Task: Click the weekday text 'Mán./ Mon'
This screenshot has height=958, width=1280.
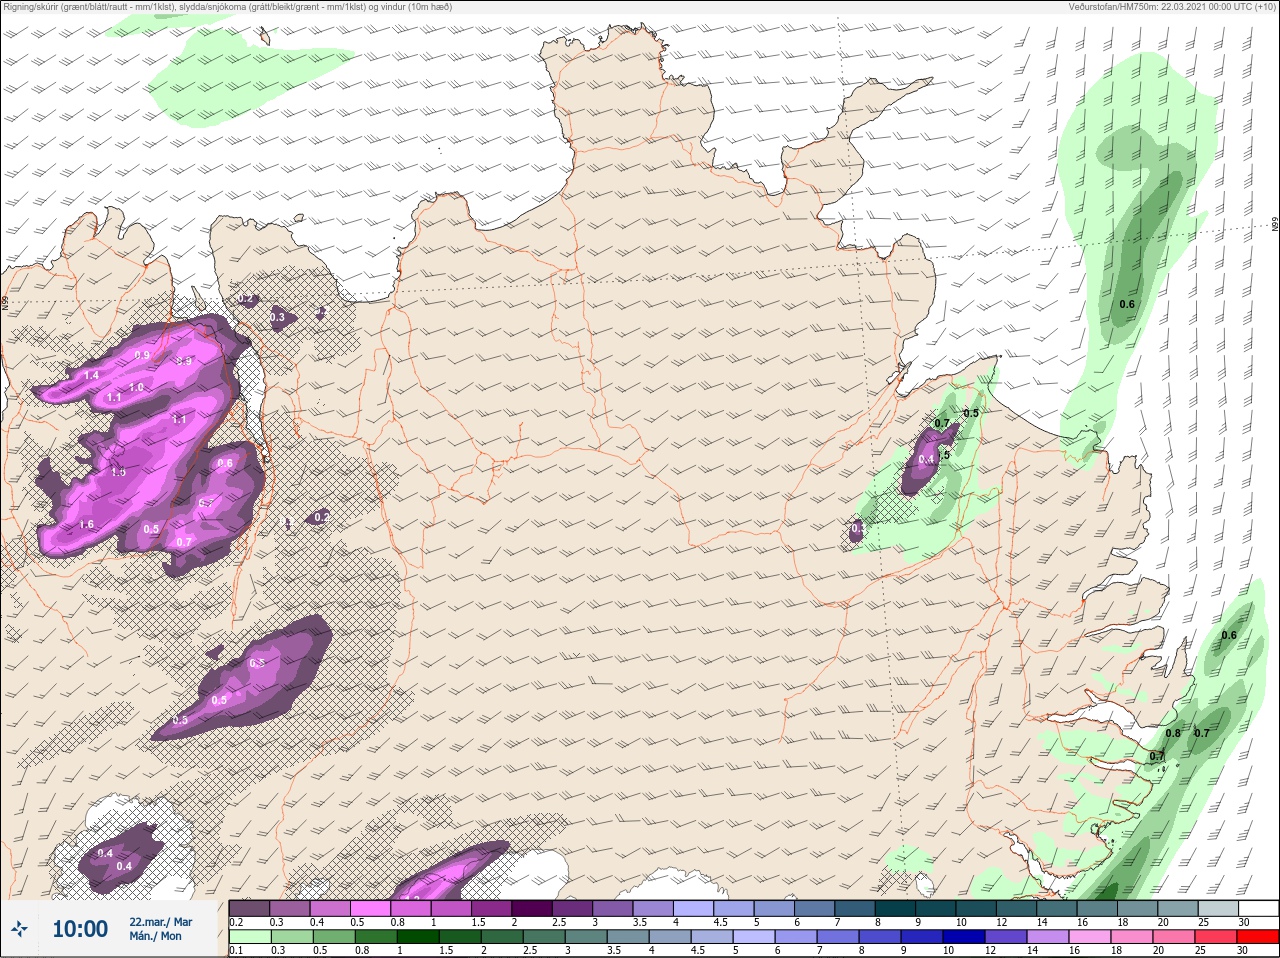Action: tap(156, 936)
